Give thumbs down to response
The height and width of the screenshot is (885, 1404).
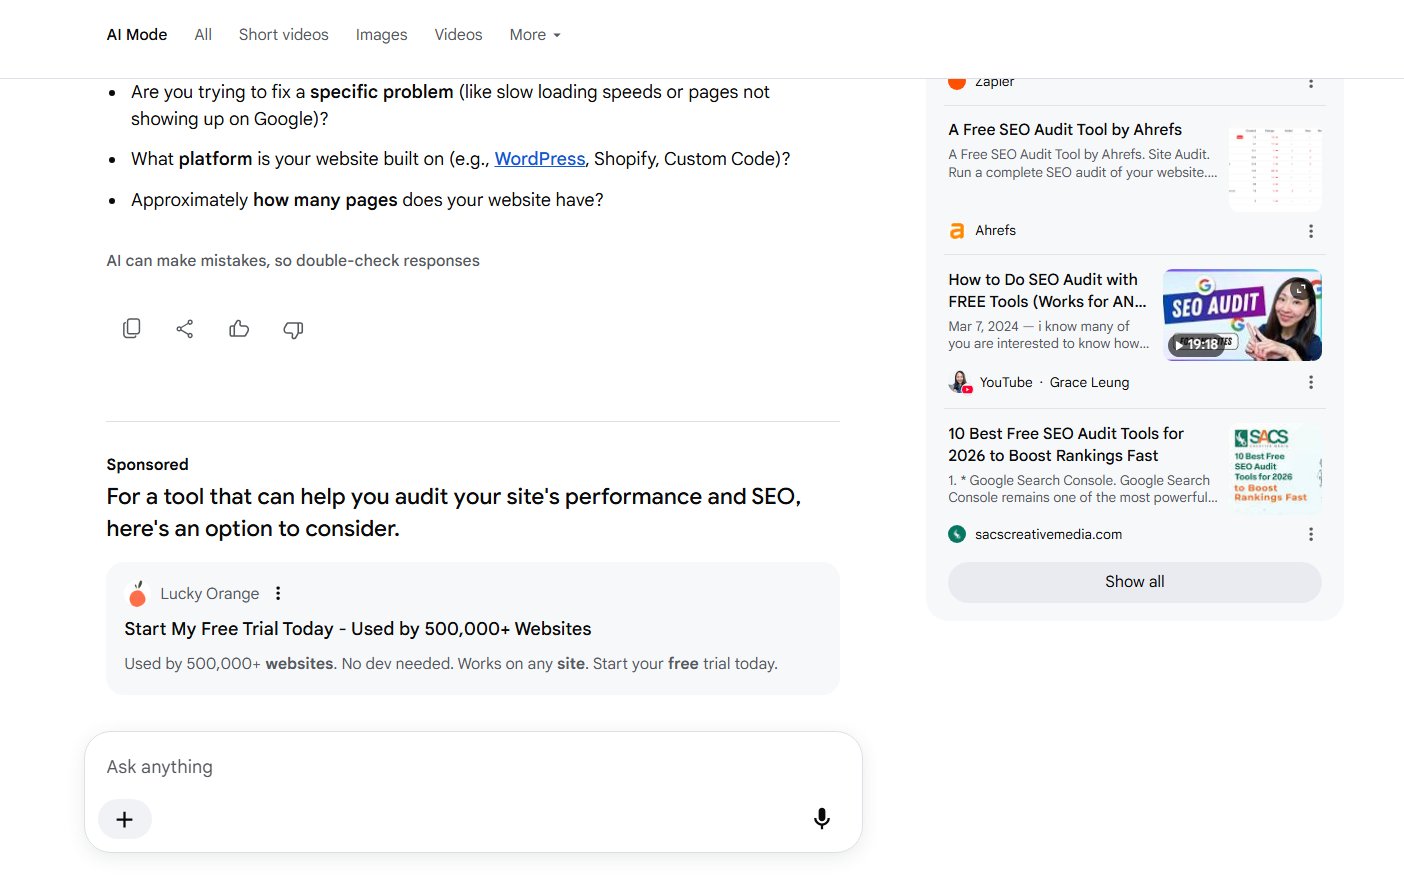293,329
